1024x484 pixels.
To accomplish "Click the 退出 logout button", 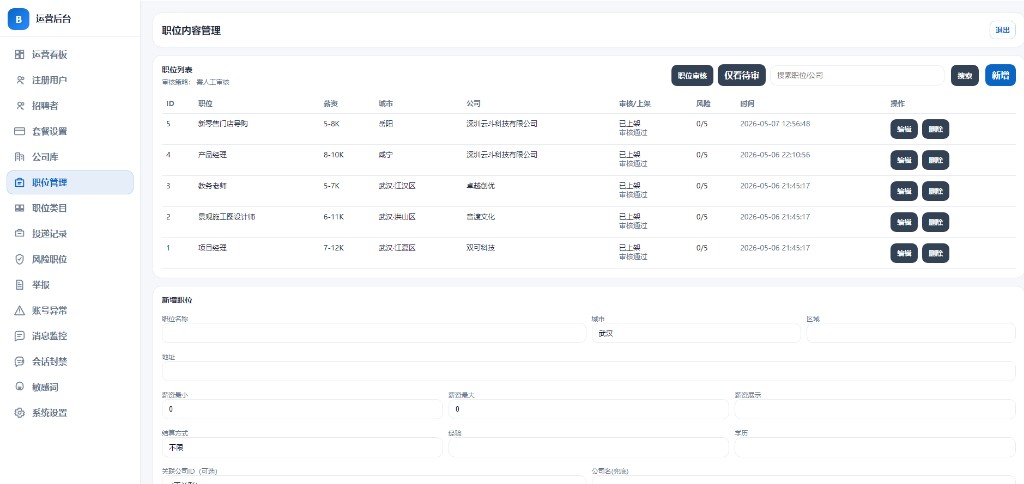I will tap(1002, 30).
